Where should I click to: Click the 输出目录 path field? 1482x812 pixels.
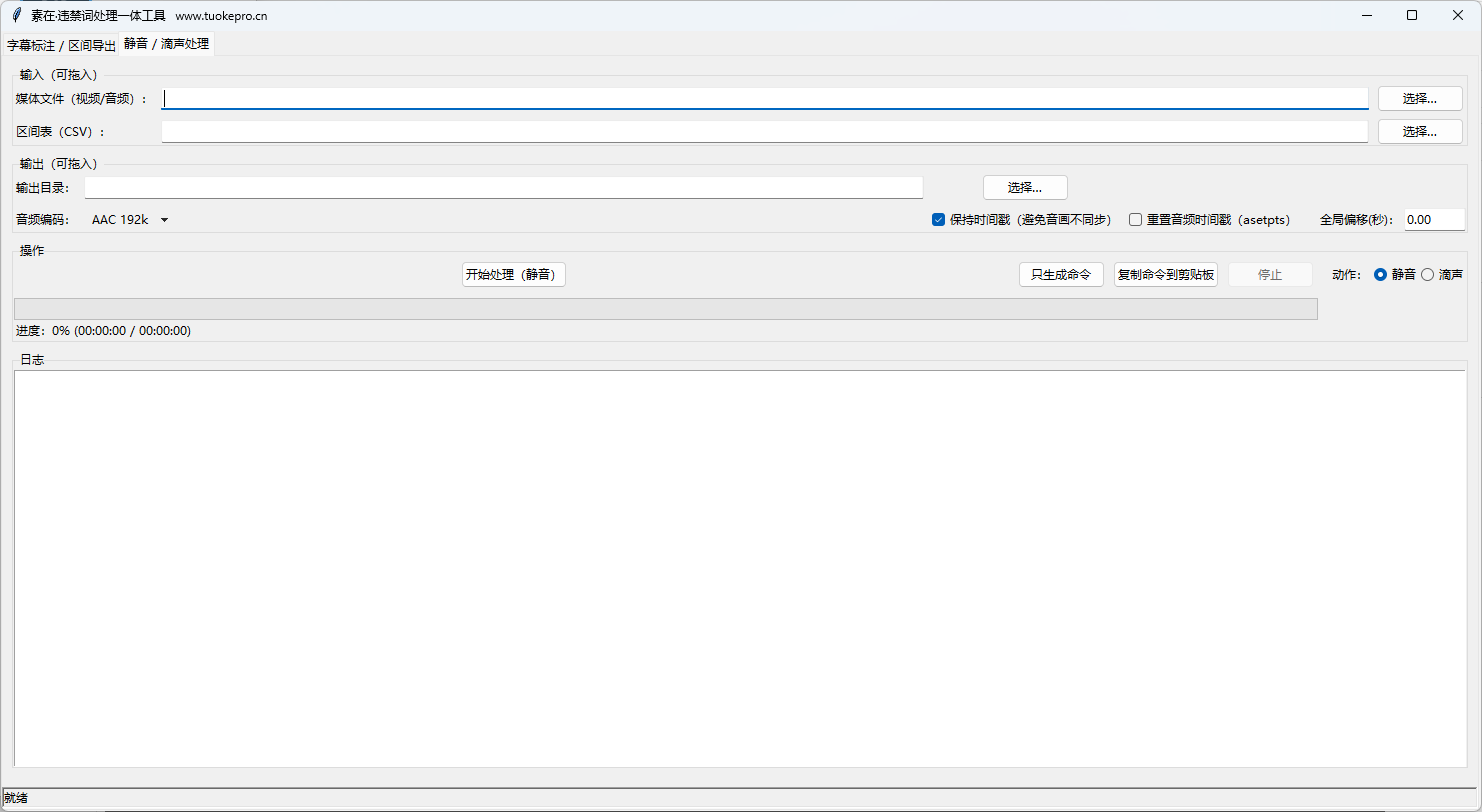[504, 187]
